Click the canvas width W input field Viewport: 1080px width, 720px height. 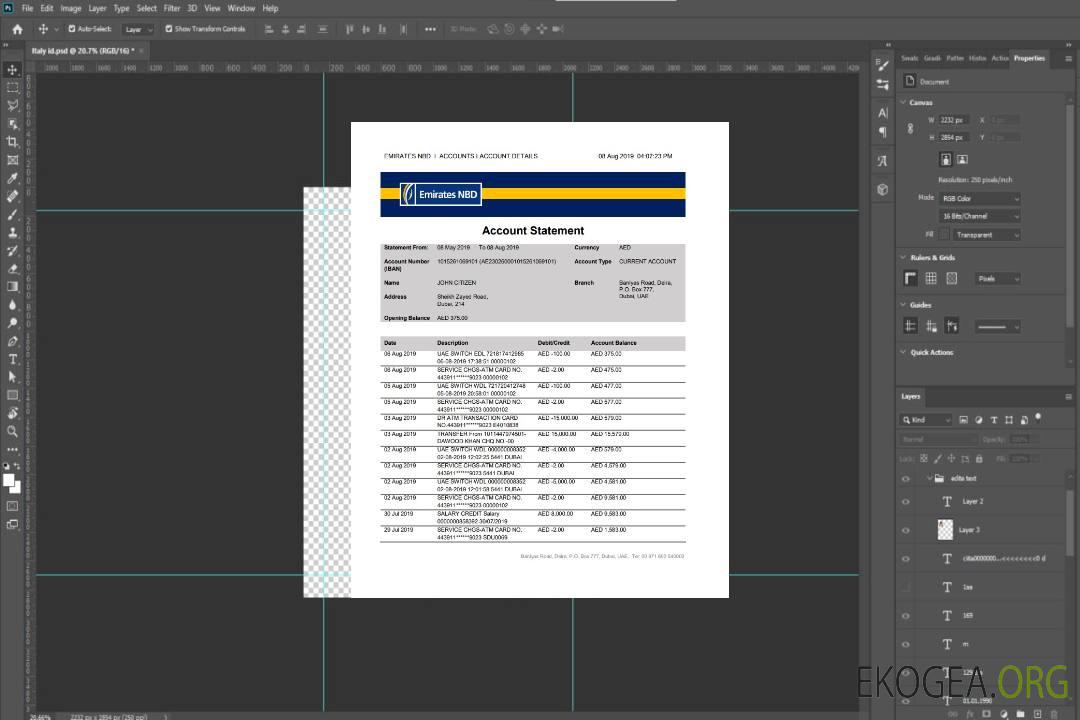[x=954, y=120]
